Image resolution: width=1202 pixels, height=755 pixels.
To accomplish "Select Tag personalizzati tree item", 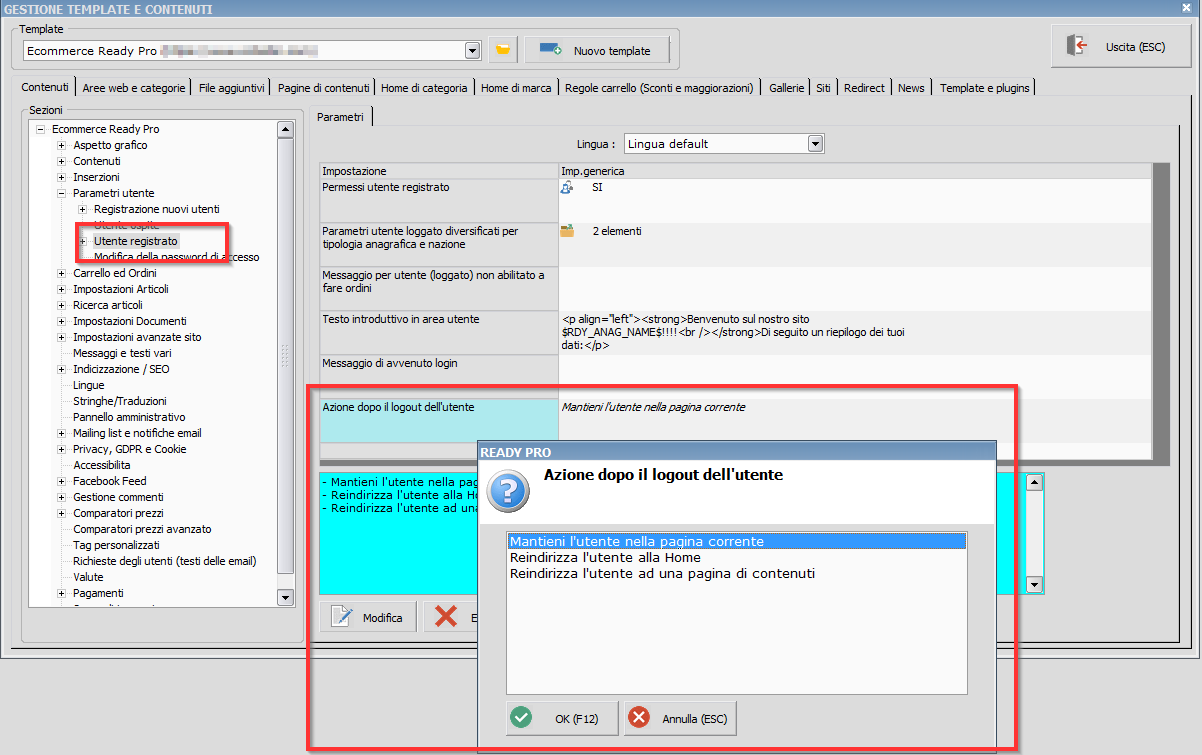I will tap(116, 545).
